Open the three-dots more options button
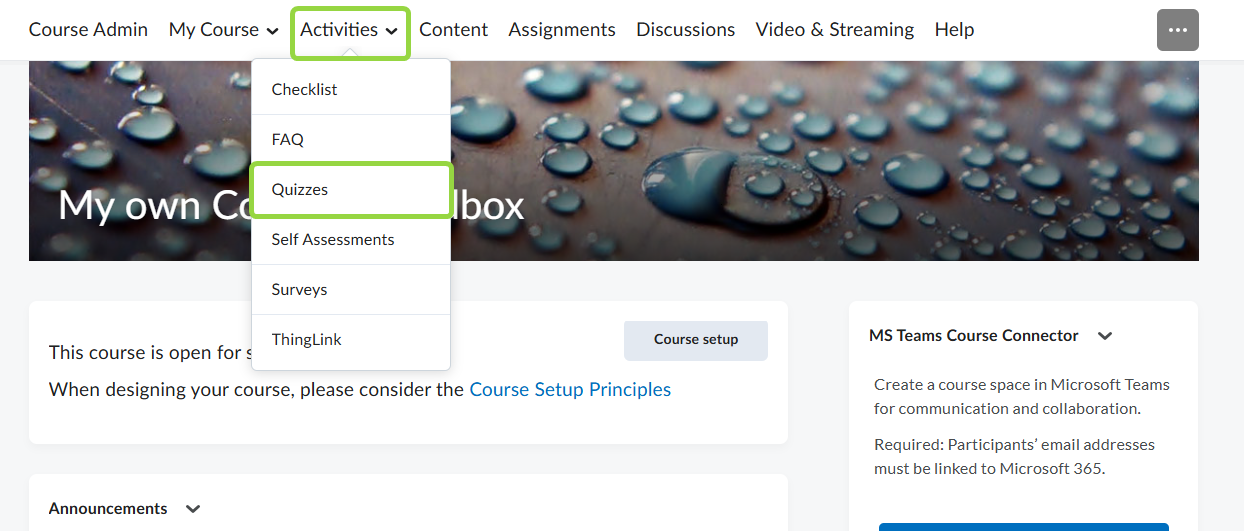The width and height of the screenshot is (1244, 531). pos(1177,30)
